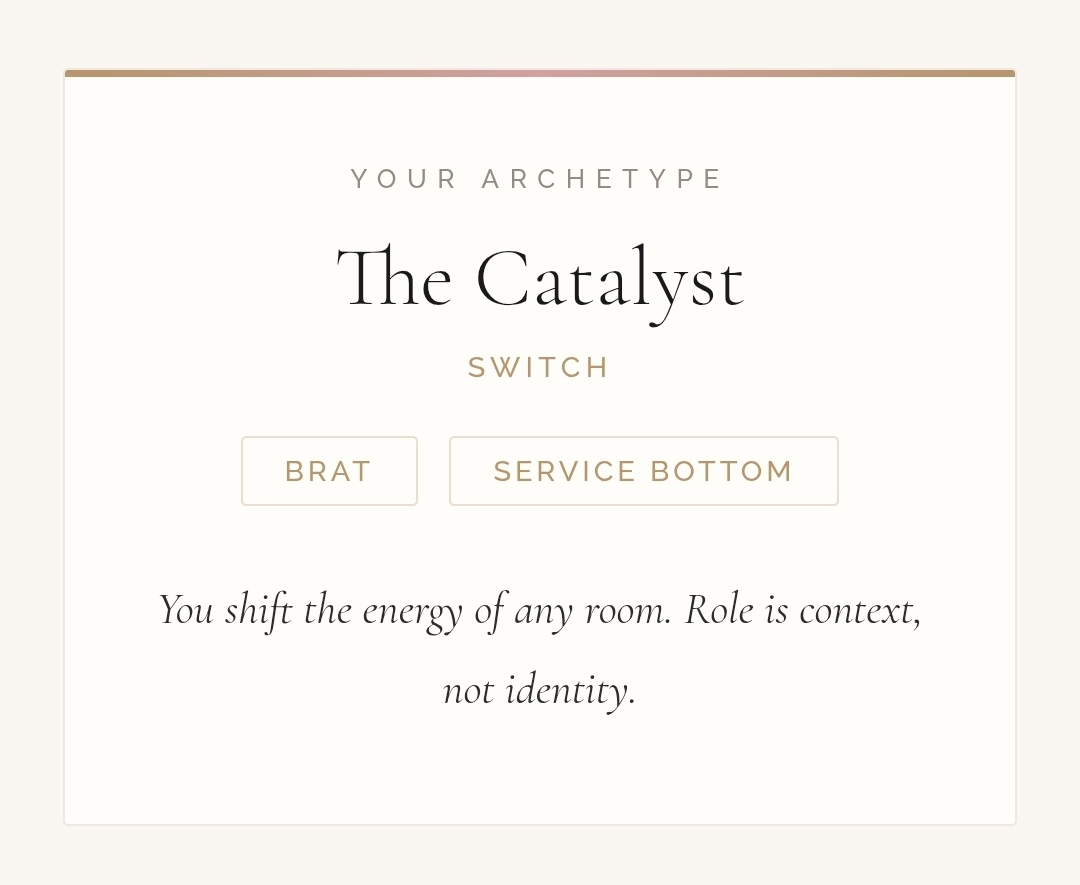
Task: Click the word "Catalyst" in the heading
Action: 609,280
